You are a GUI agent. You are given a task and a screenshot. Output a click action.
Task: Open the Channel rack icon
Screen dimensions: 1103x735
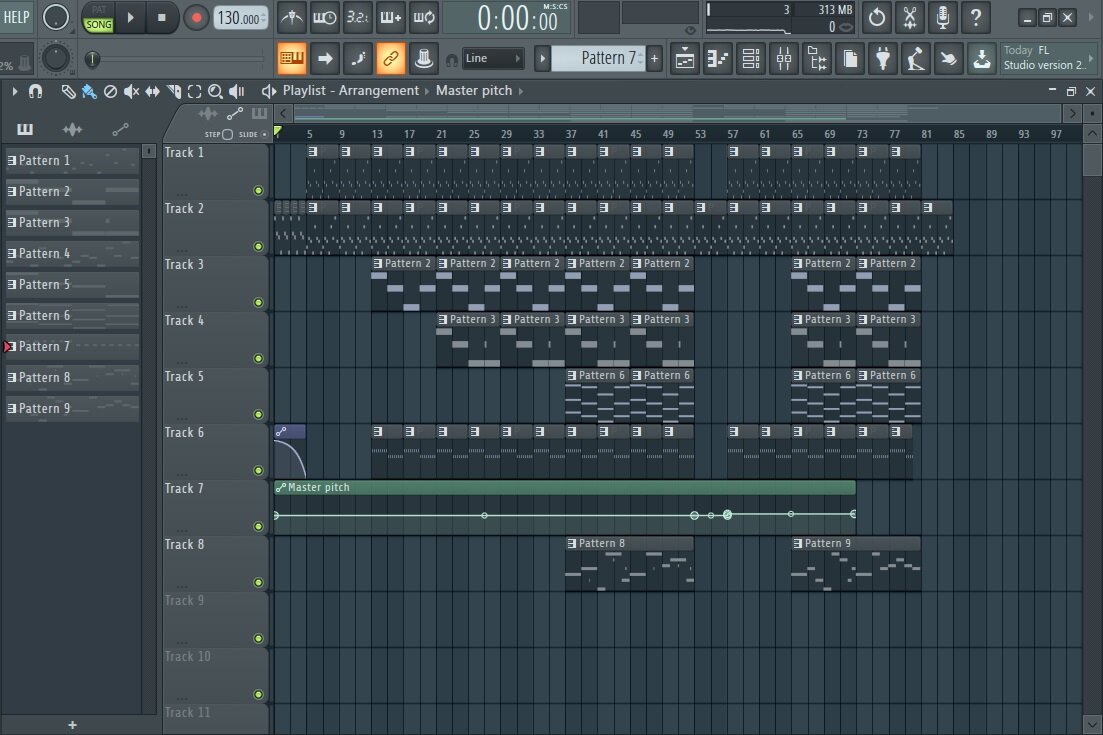click(x=751, y=59)
